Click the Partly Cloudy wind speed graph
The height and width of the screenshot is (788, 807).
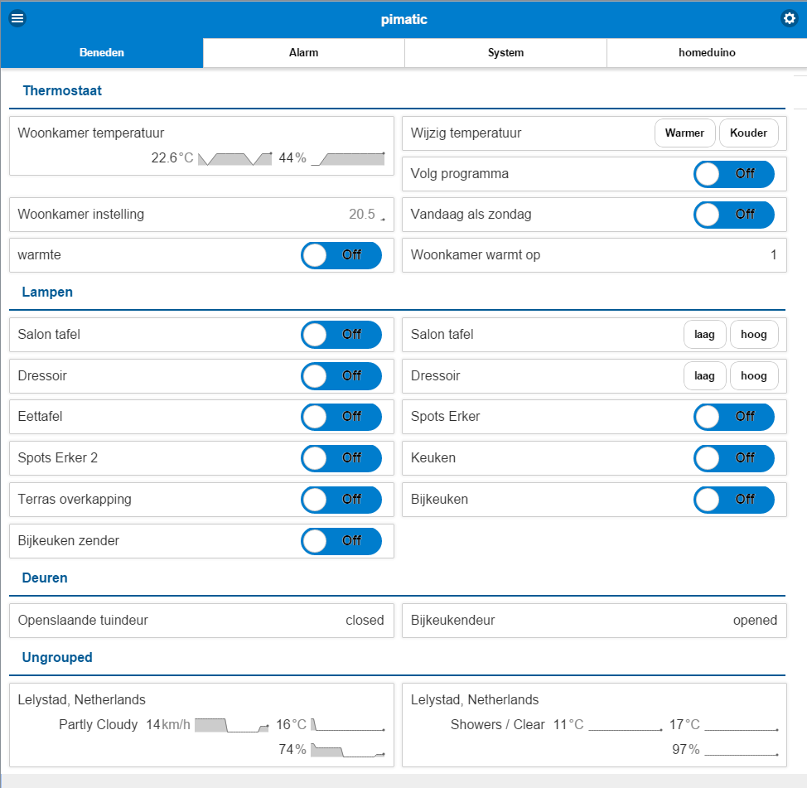tap(232, 725)
